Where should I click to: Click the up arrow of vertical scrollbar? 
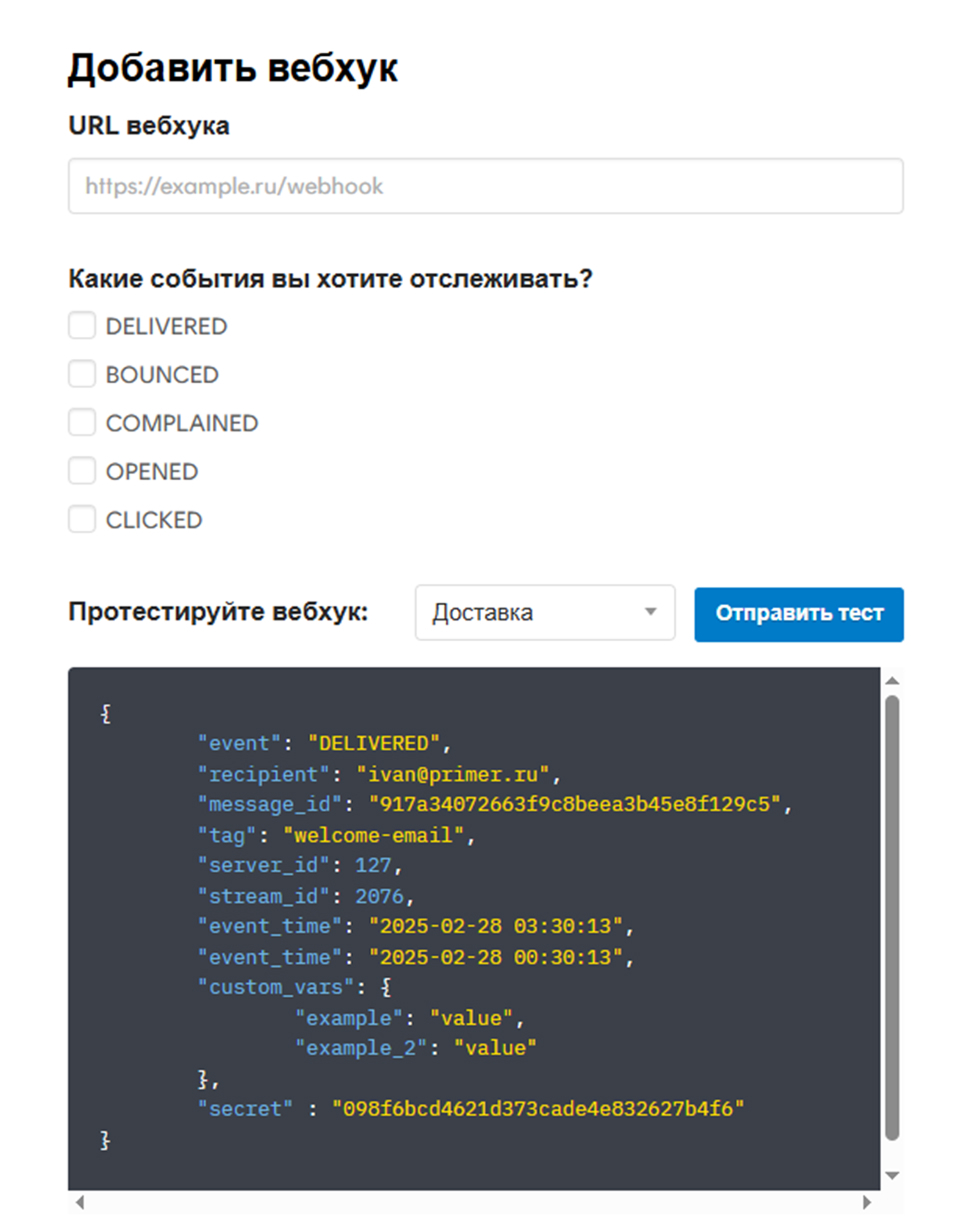893,681
